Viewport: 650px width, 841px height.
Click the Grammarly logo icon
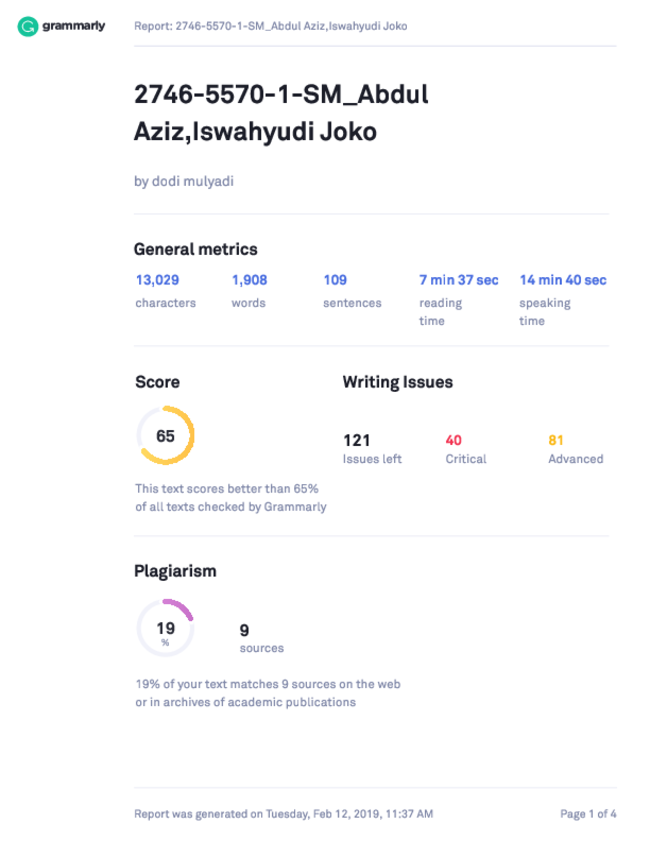(x=27, y=26)
